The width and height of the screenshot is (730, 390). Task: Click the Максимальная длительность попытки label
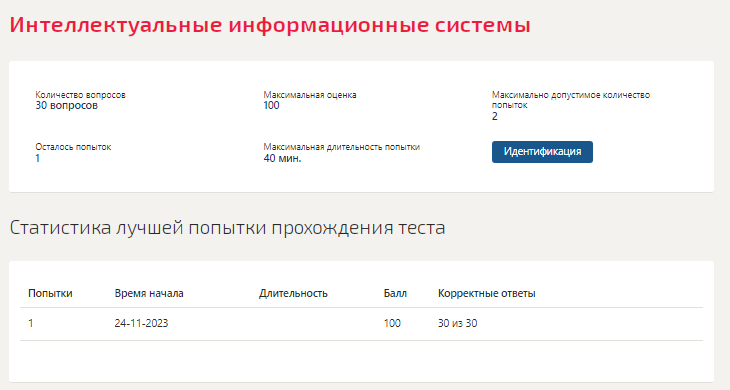pos(342,147)
